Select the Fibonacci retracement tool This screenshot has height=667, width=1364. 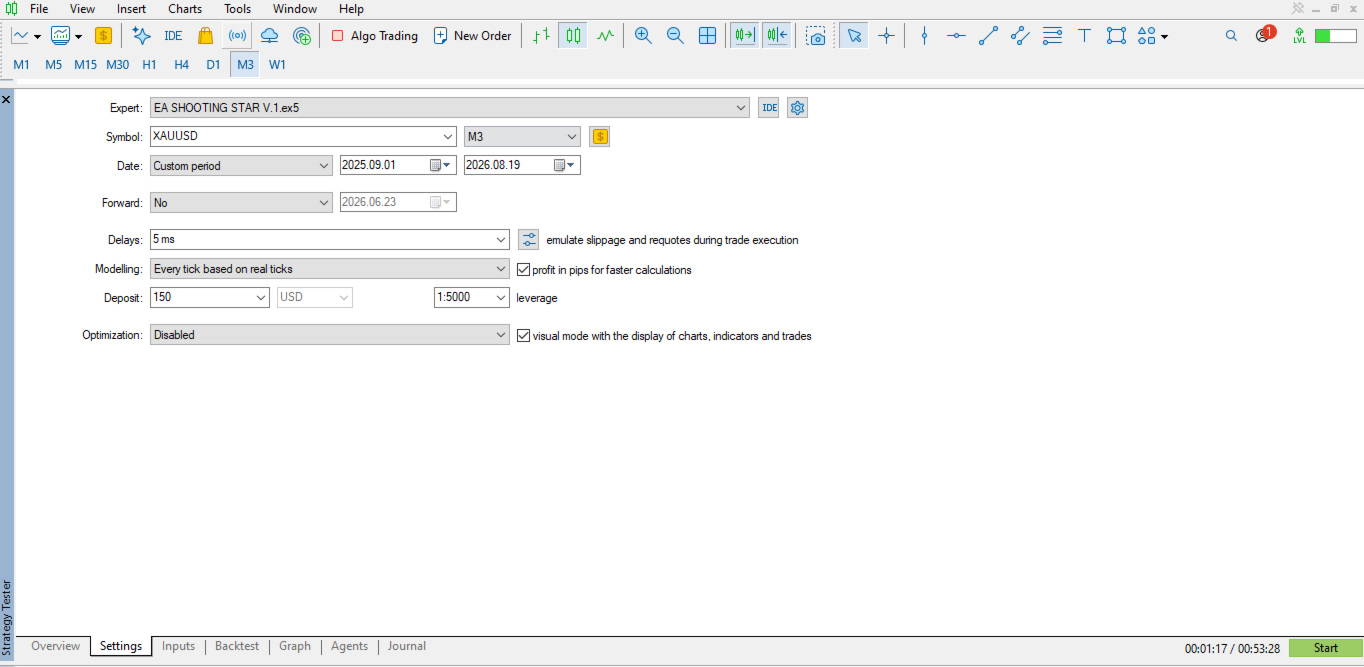tap(1052, 36)
